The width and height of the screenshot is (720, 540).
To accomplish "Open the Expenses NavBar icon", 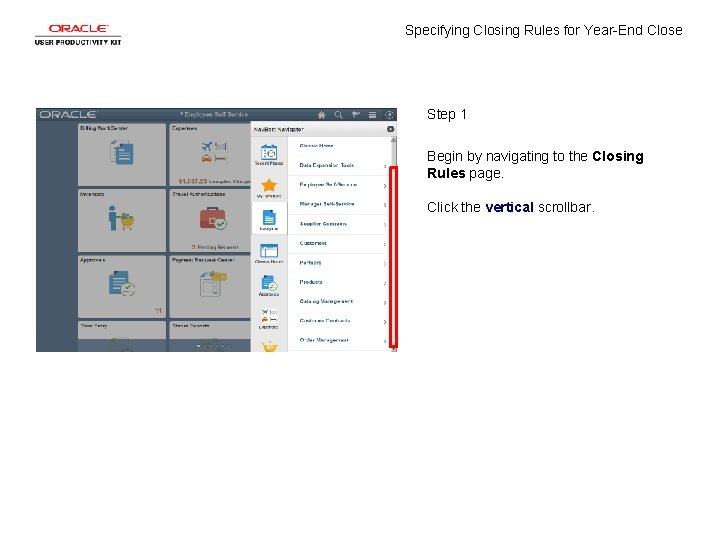I will pos(269,318).
